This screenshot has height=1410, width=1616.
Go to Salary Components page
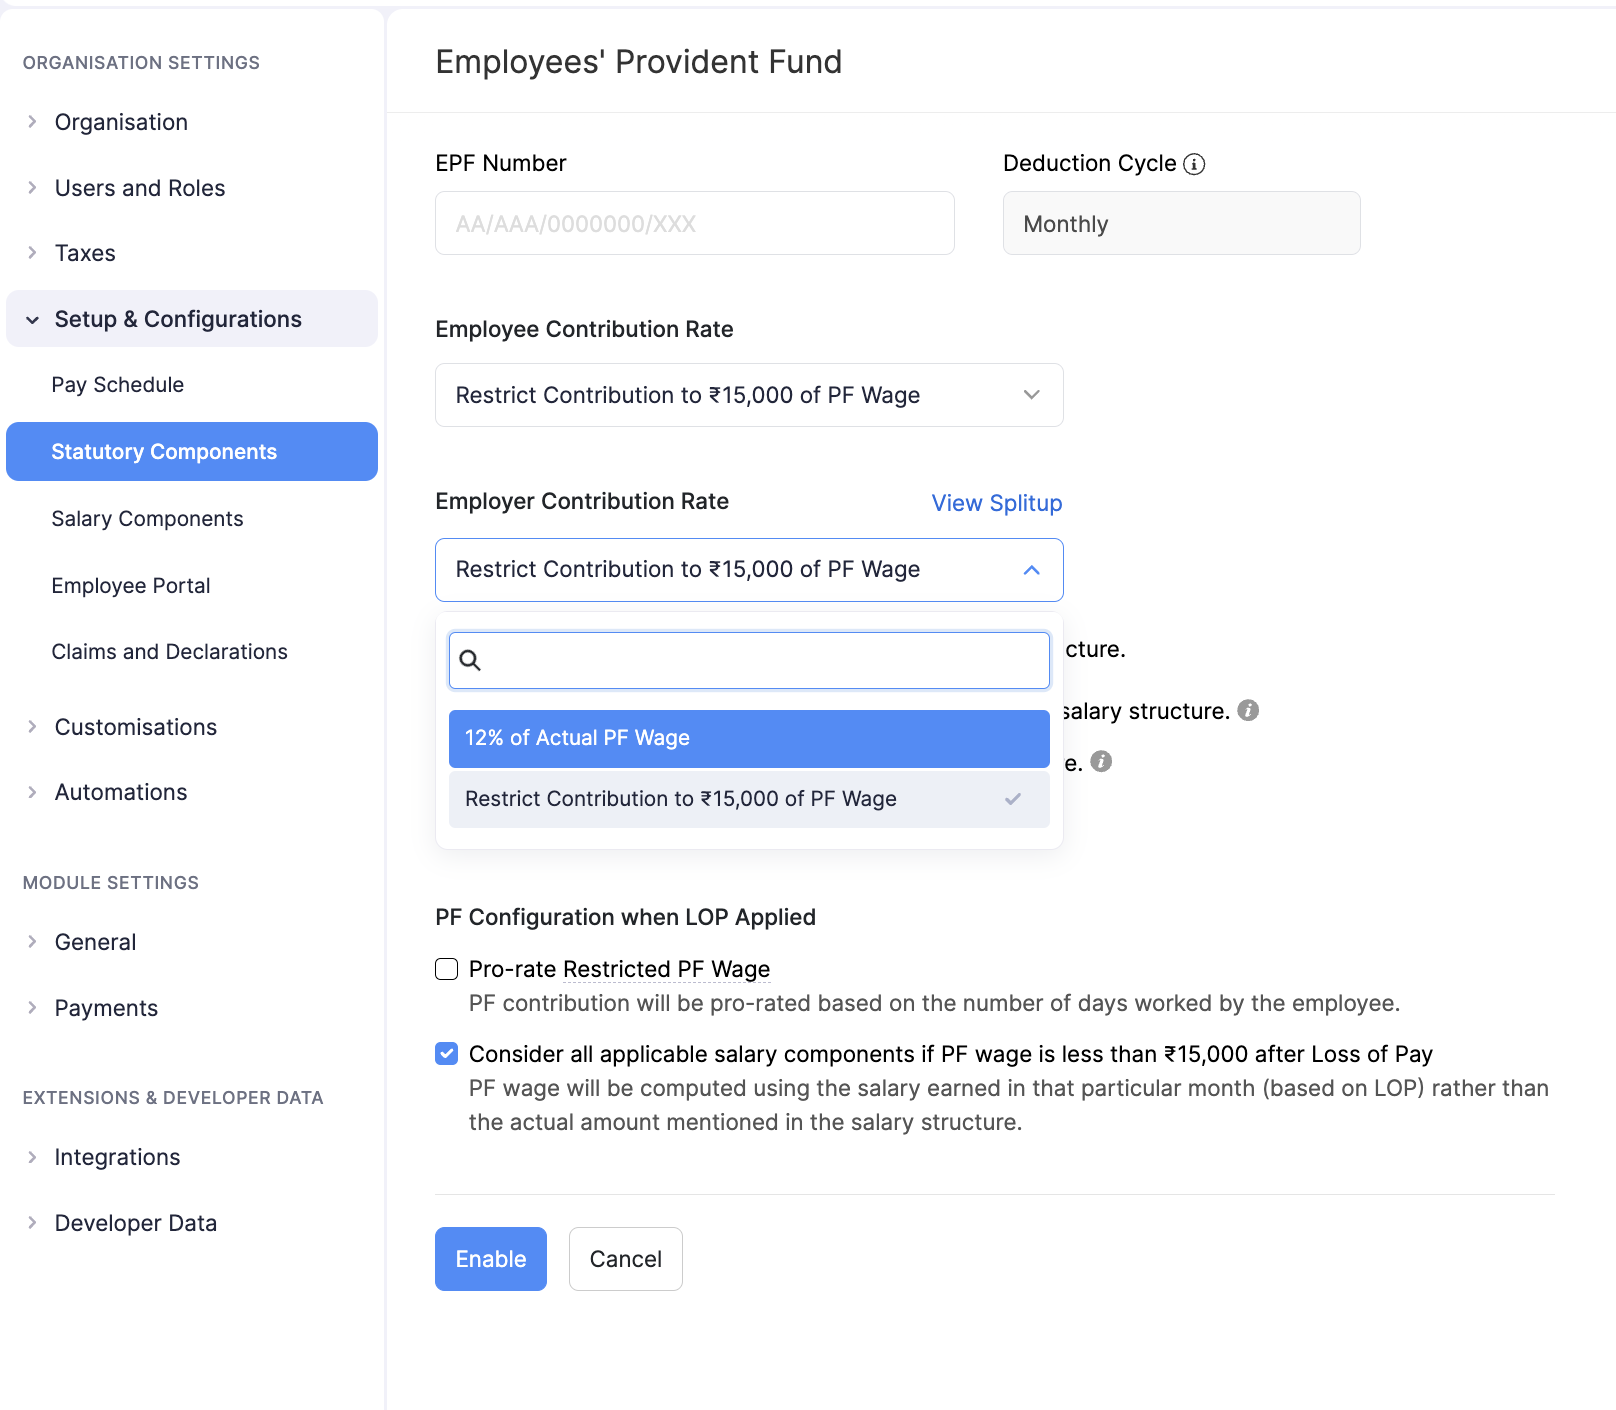[148, 519]
